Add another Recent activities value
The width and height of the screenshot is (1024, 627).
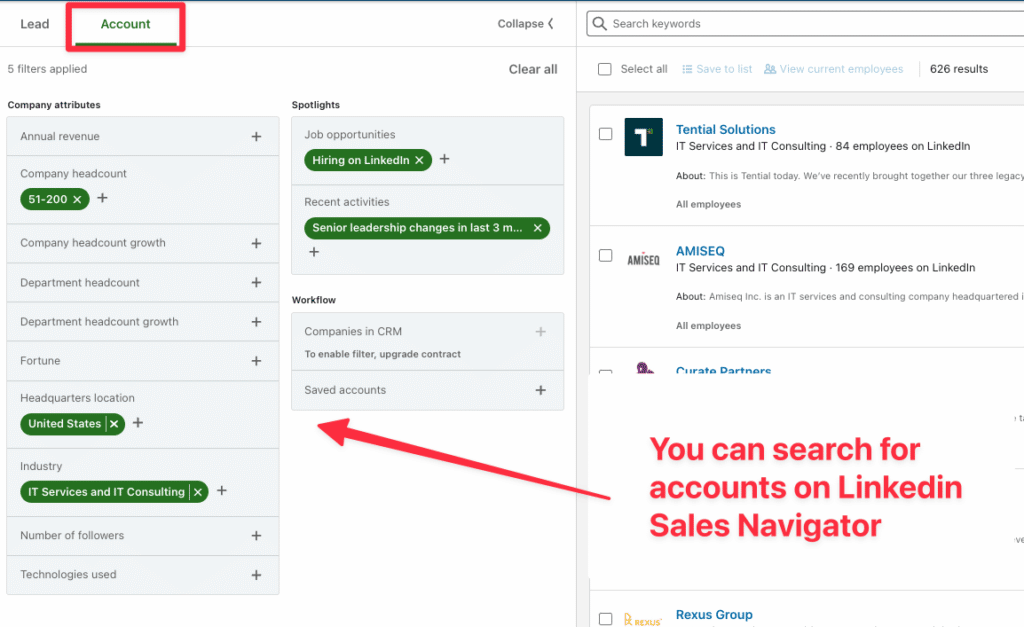tap(314, 251)
